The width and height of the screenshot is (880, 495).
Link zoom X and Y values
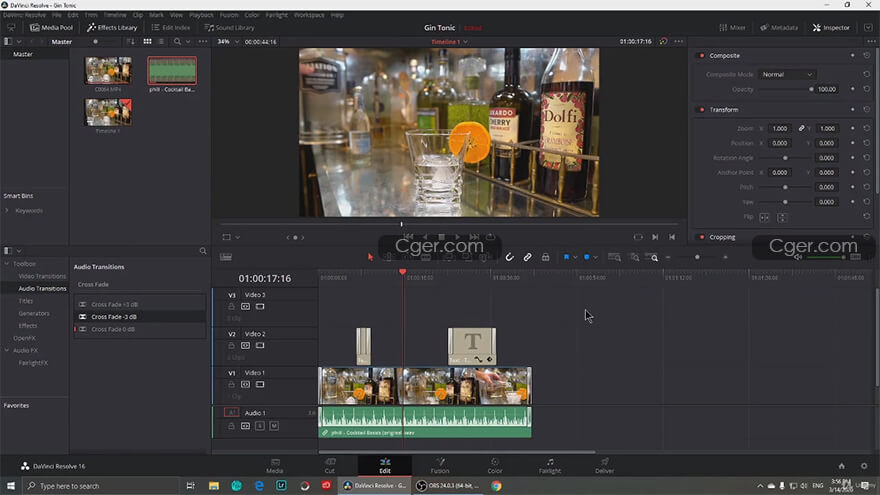tap(801, 129)
